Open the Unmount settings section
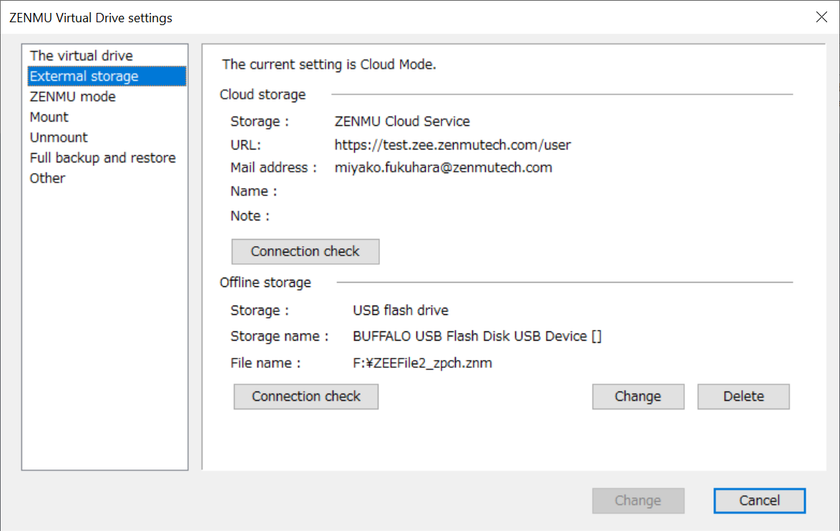Image resolution: width=840 pixels, height=531 pixels. [x=59, y=137]
